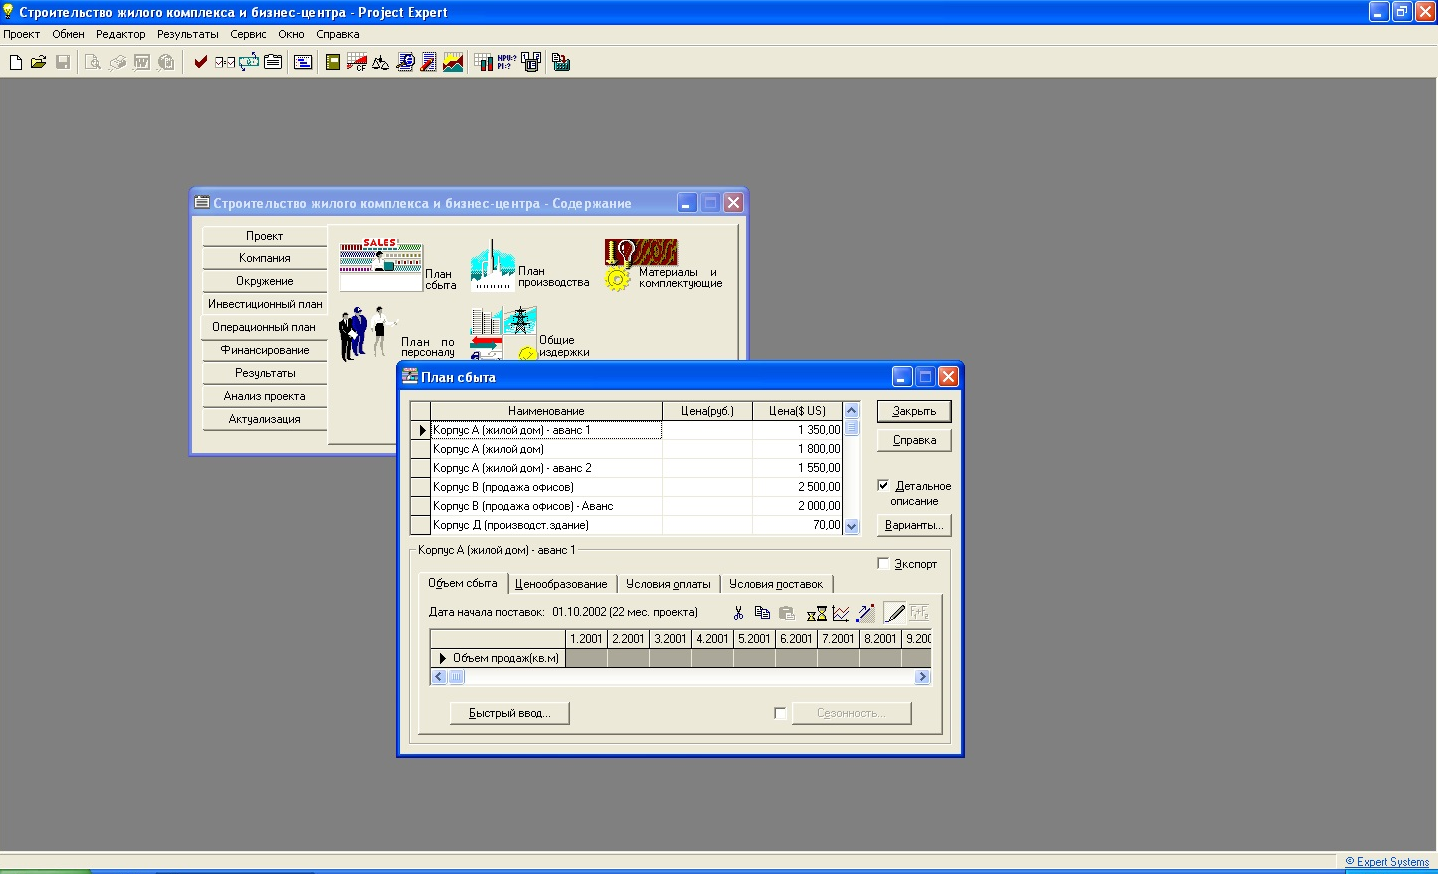Click the last toolbar icon with green table
Viewport: 1438px width, 874px height.
(x=561, y=62)
